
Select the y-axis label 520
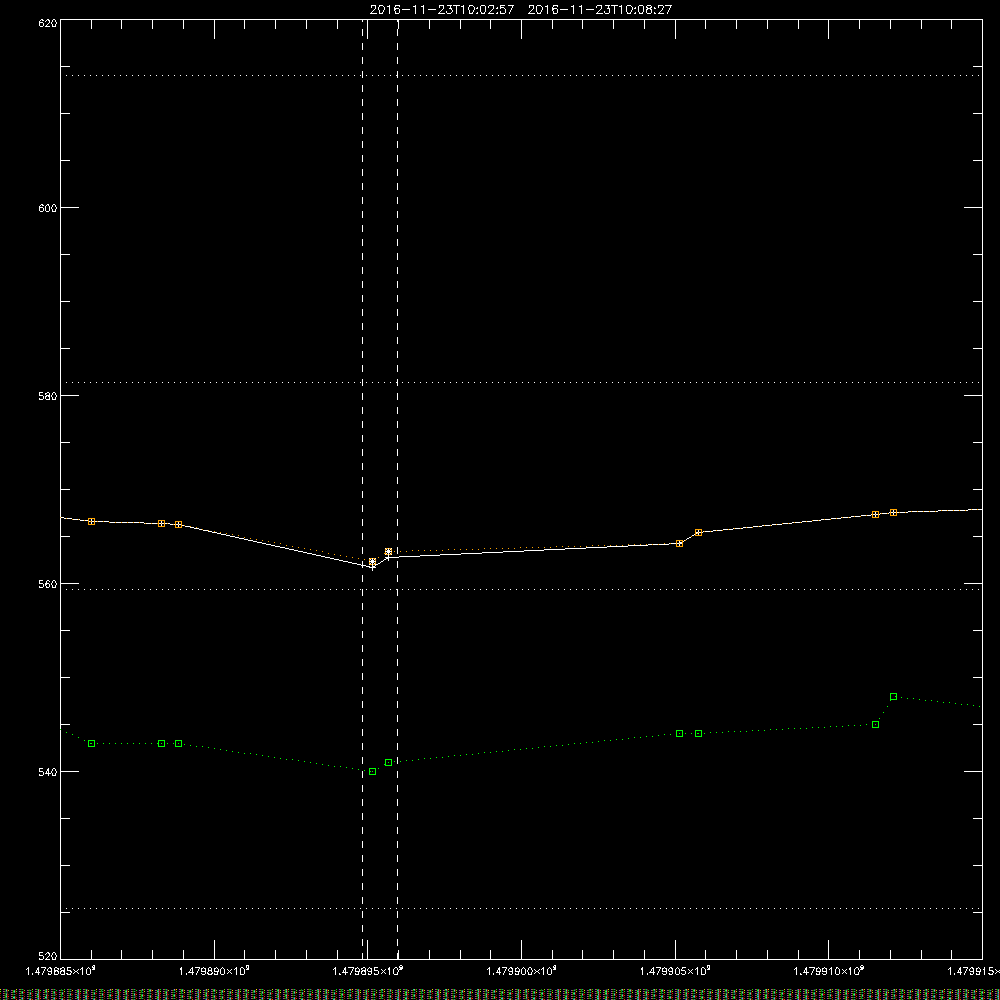pyautogui.click(x=48, y=957)
